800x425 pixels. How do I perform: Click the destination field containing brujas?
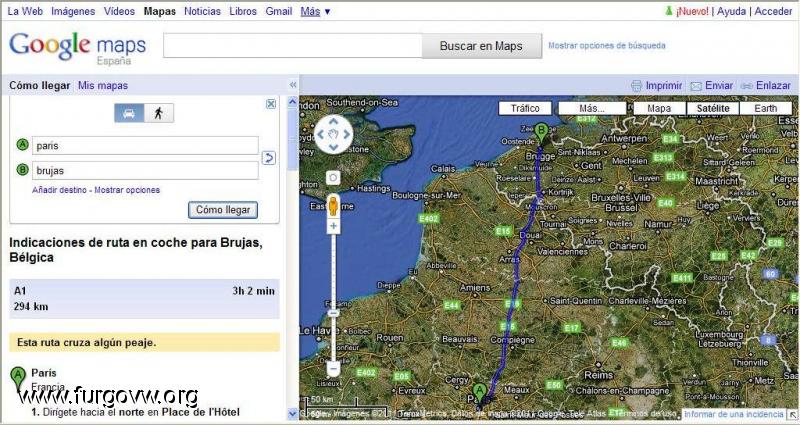point(145,170)
